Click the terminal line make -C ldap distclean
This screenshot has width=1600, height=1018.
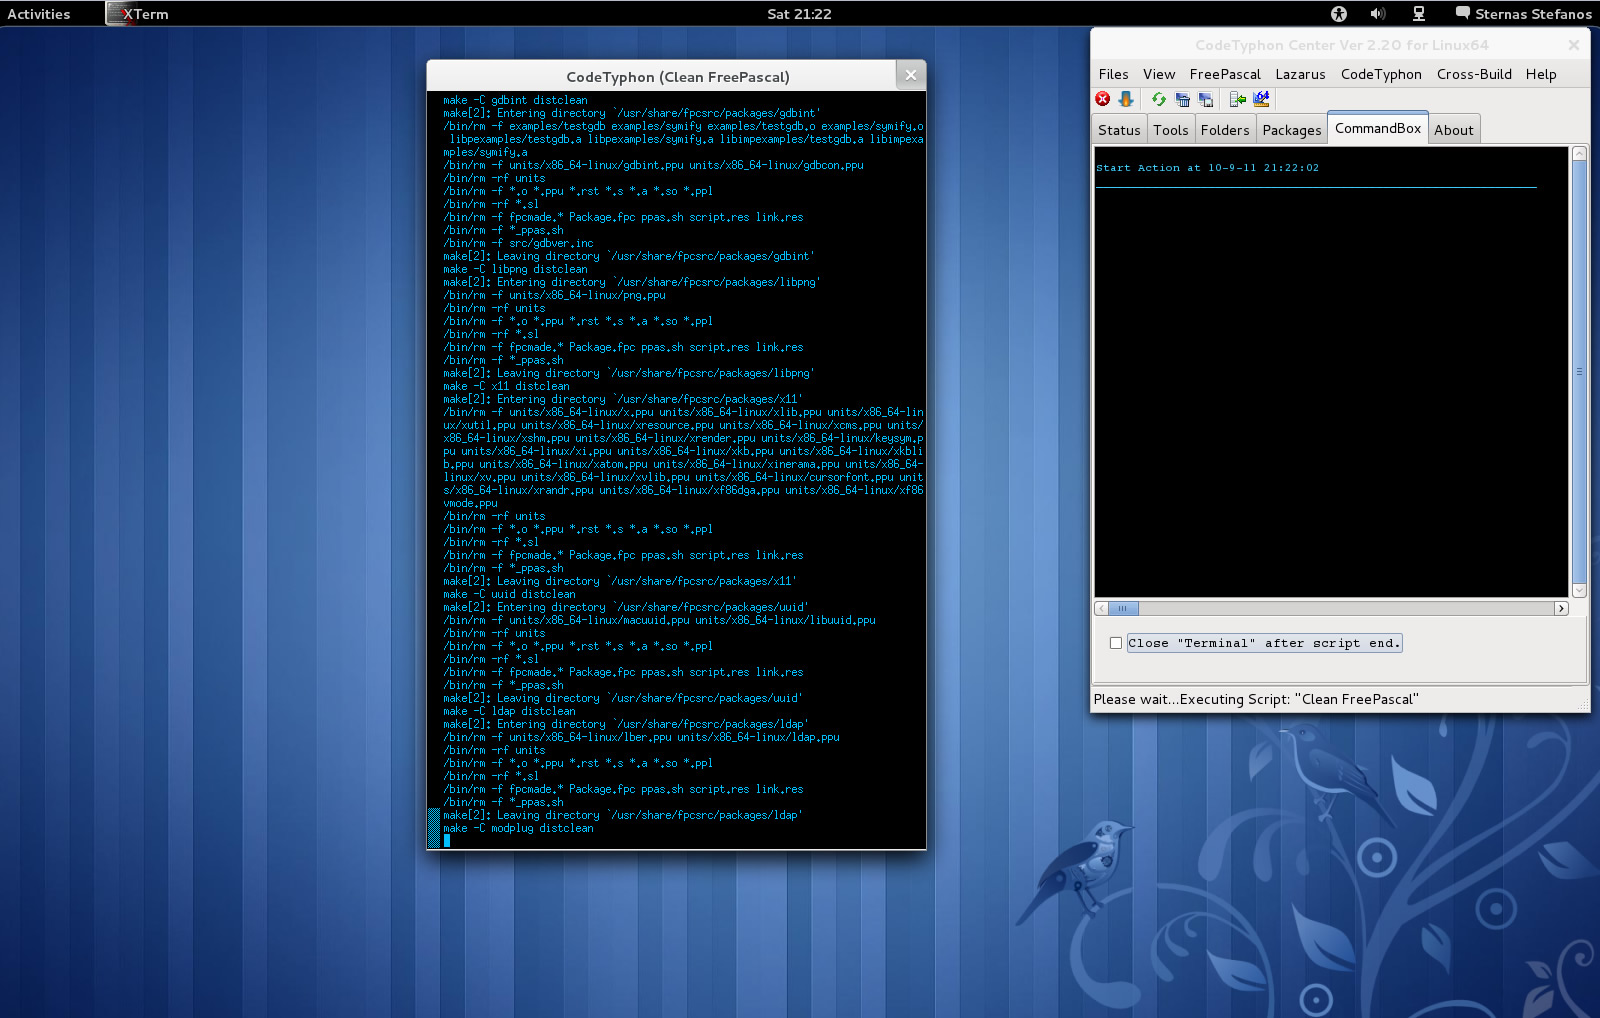pos(509,711)
